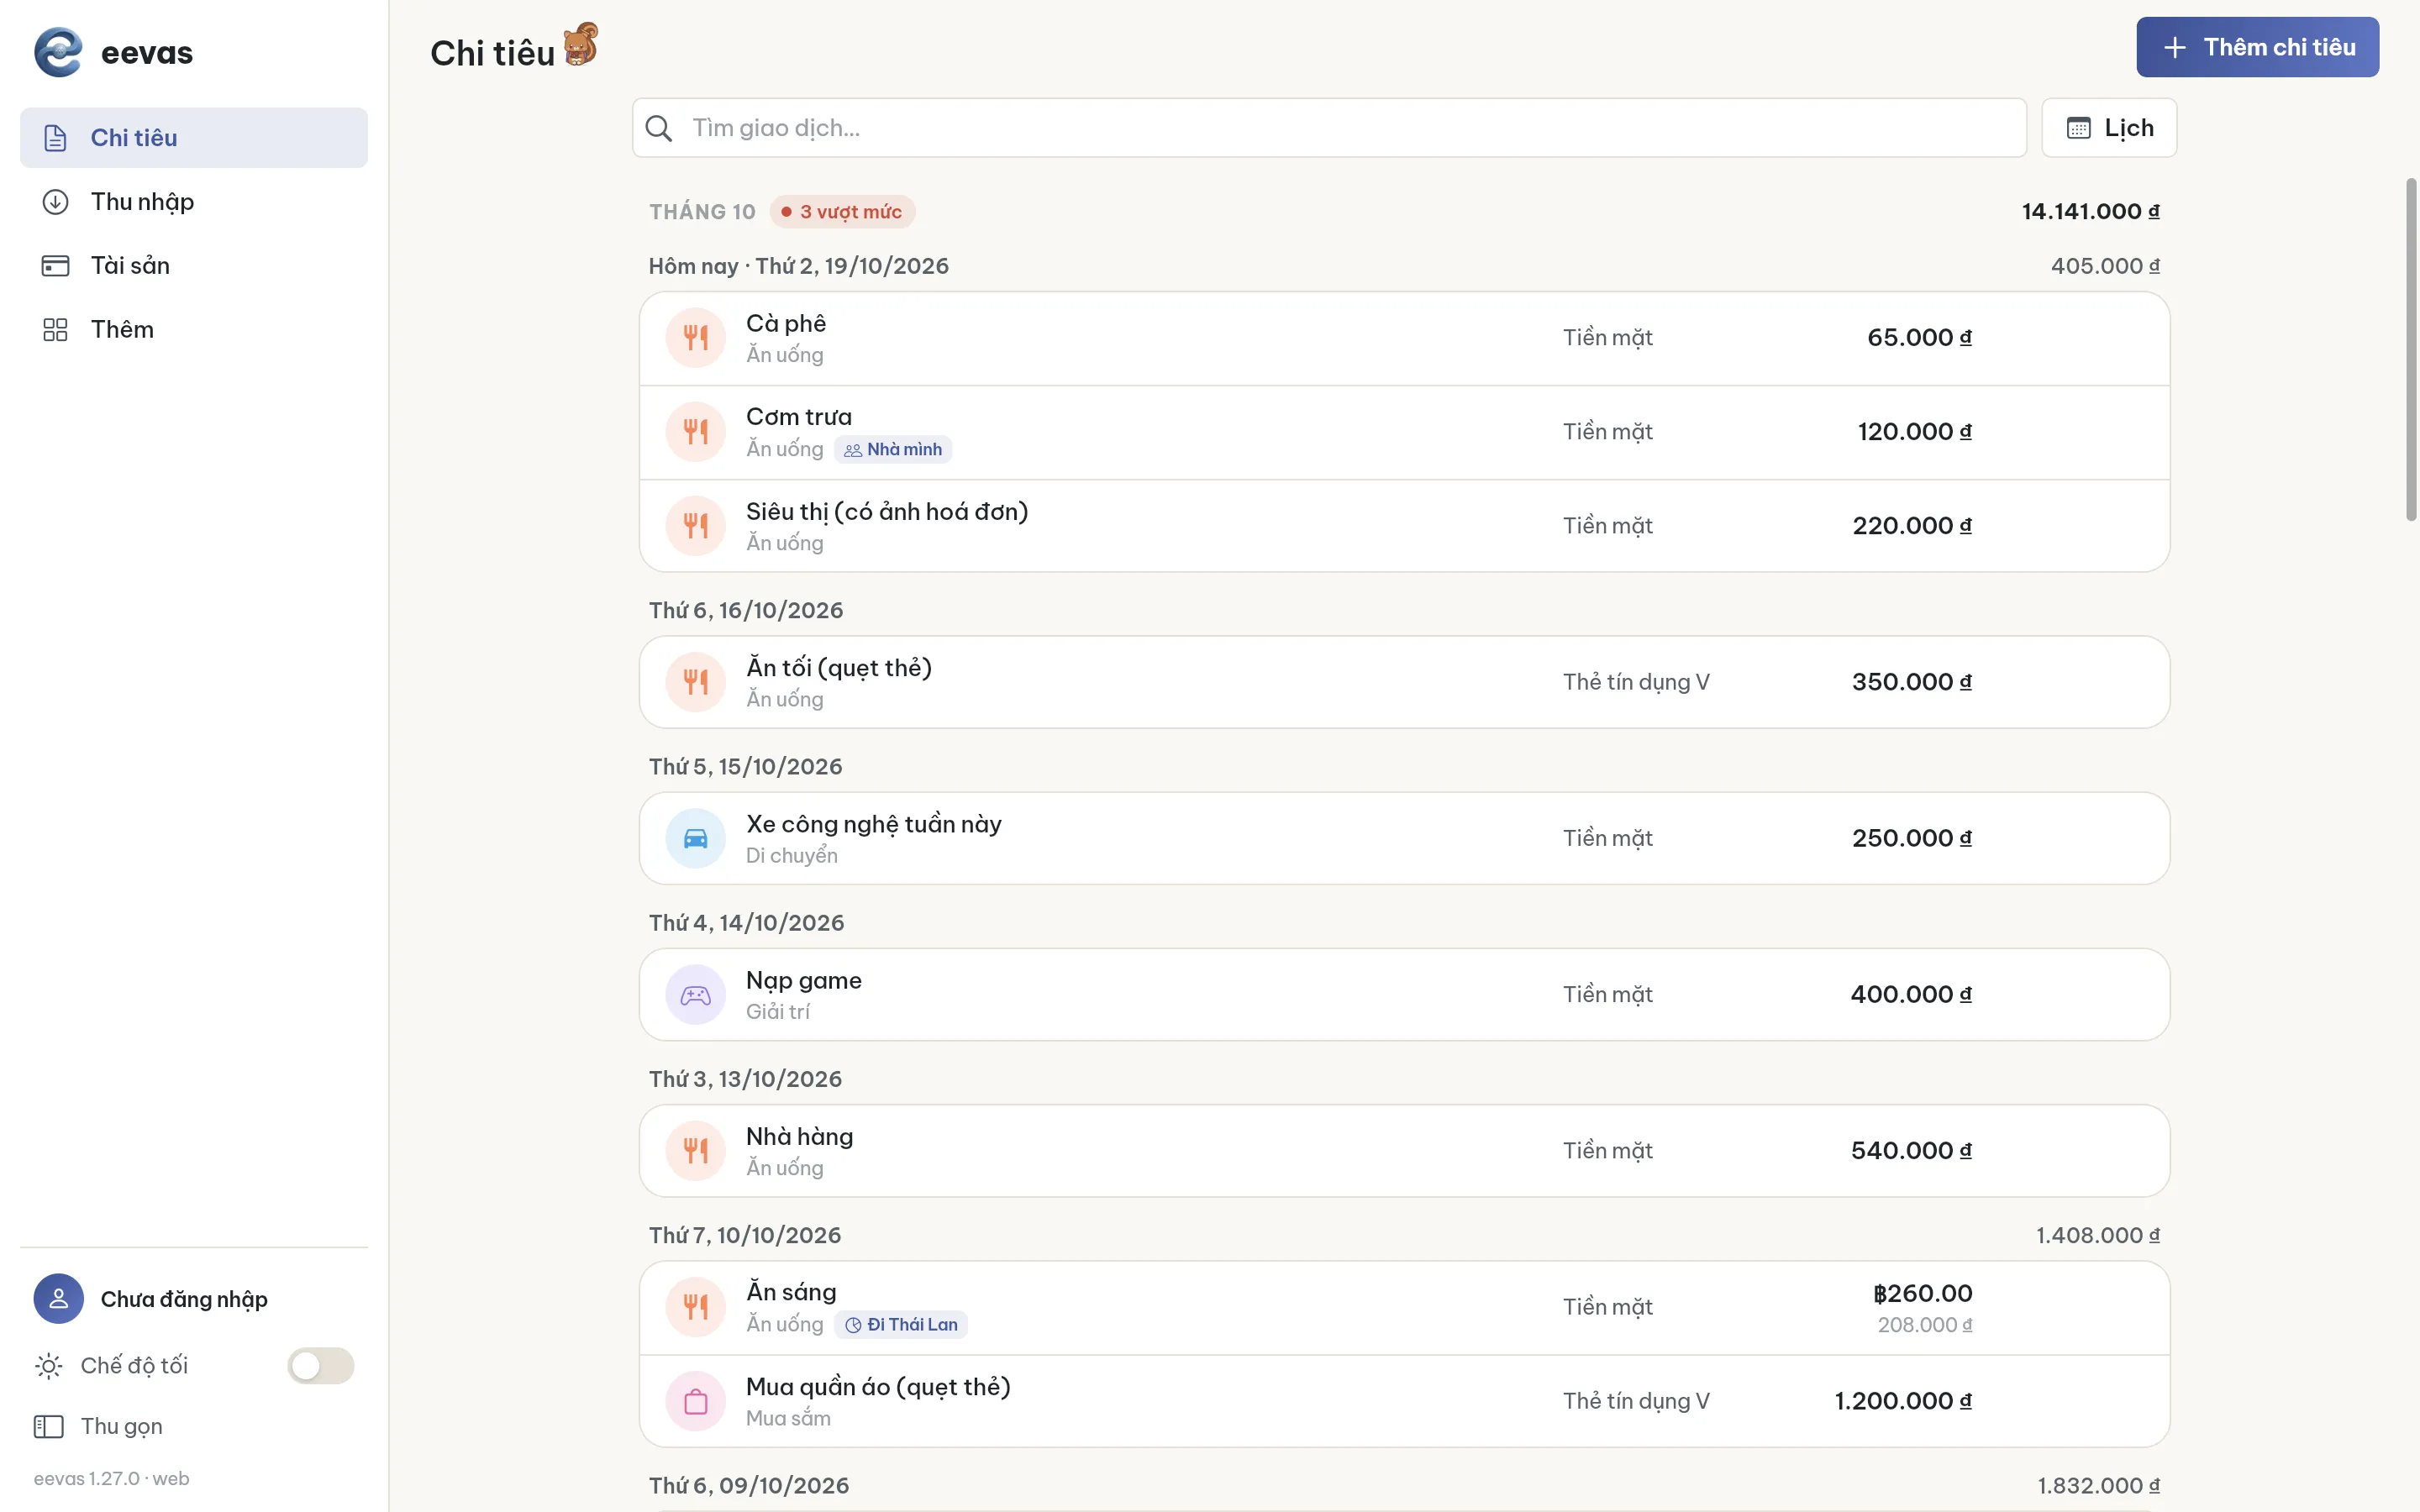Screen dimensions: 2420x1512
Task: Click Thẻ tín dụng V on Ăn tối row
Action: click(1637, 682)
